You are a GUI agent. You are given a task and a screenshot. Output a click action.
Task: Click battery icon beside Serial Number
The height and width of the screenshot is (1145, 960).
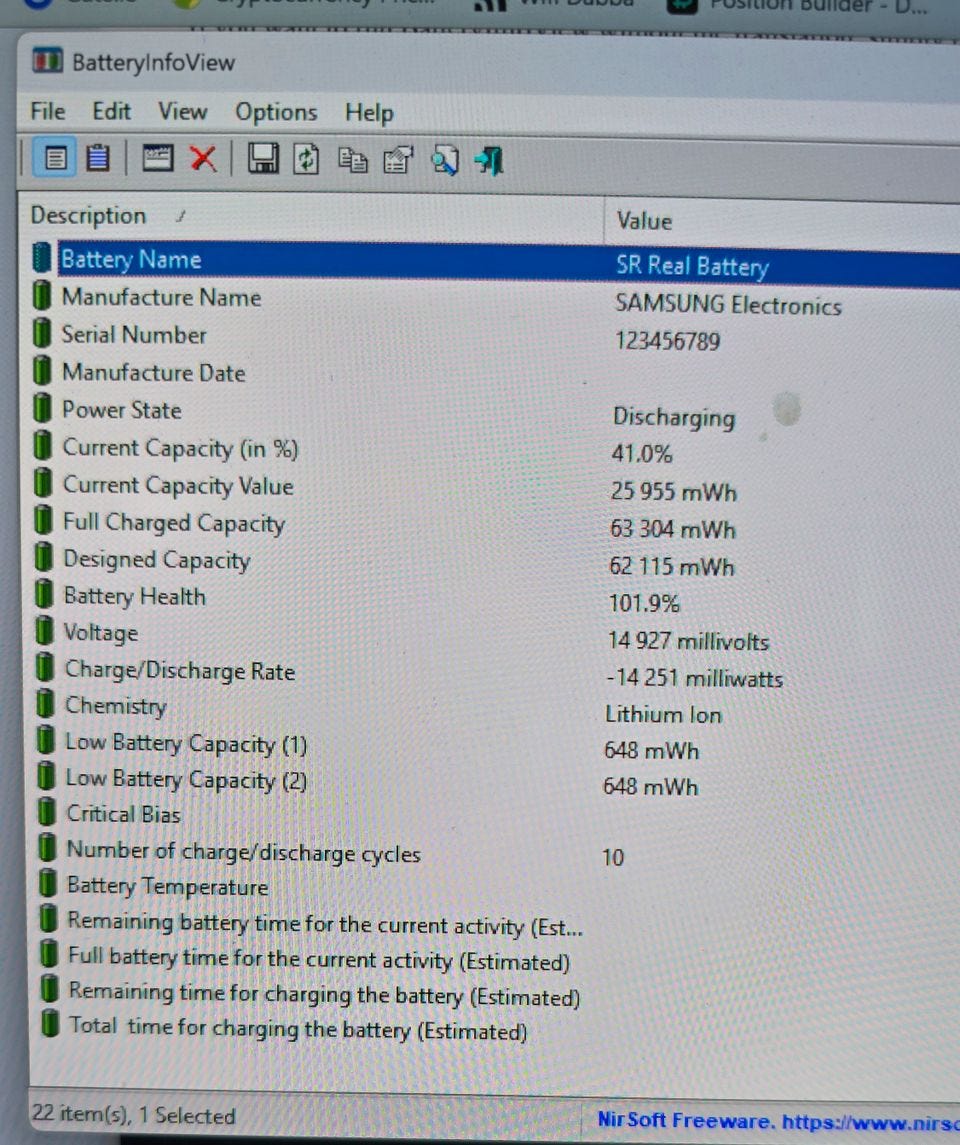[42, 333]
